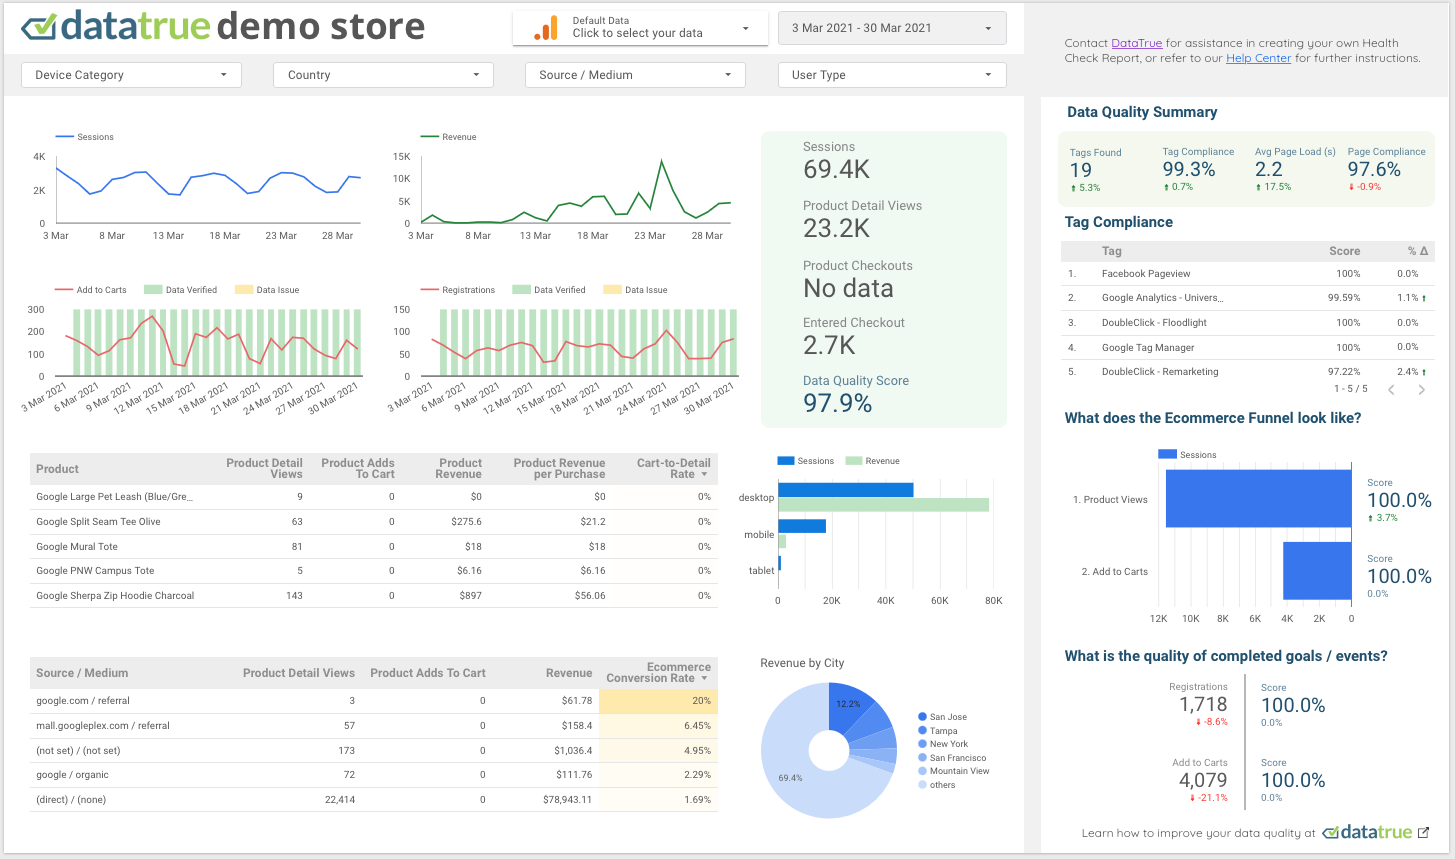Image resolution: width=1455 pixels, height=859 pixels.
Task: Open the Device Category filter dropdown
Action: click(x=131, y=75)
